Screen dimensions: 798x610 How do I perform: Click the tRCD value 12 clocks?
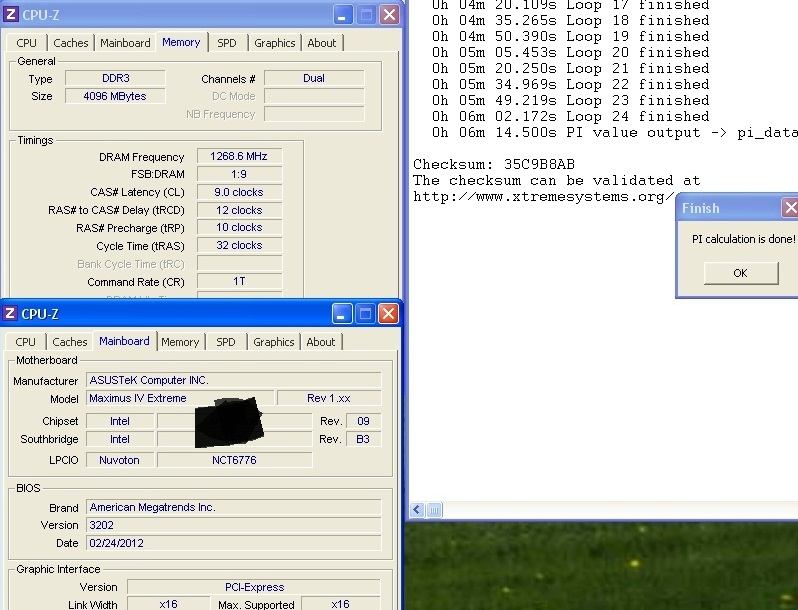point(239,210)
